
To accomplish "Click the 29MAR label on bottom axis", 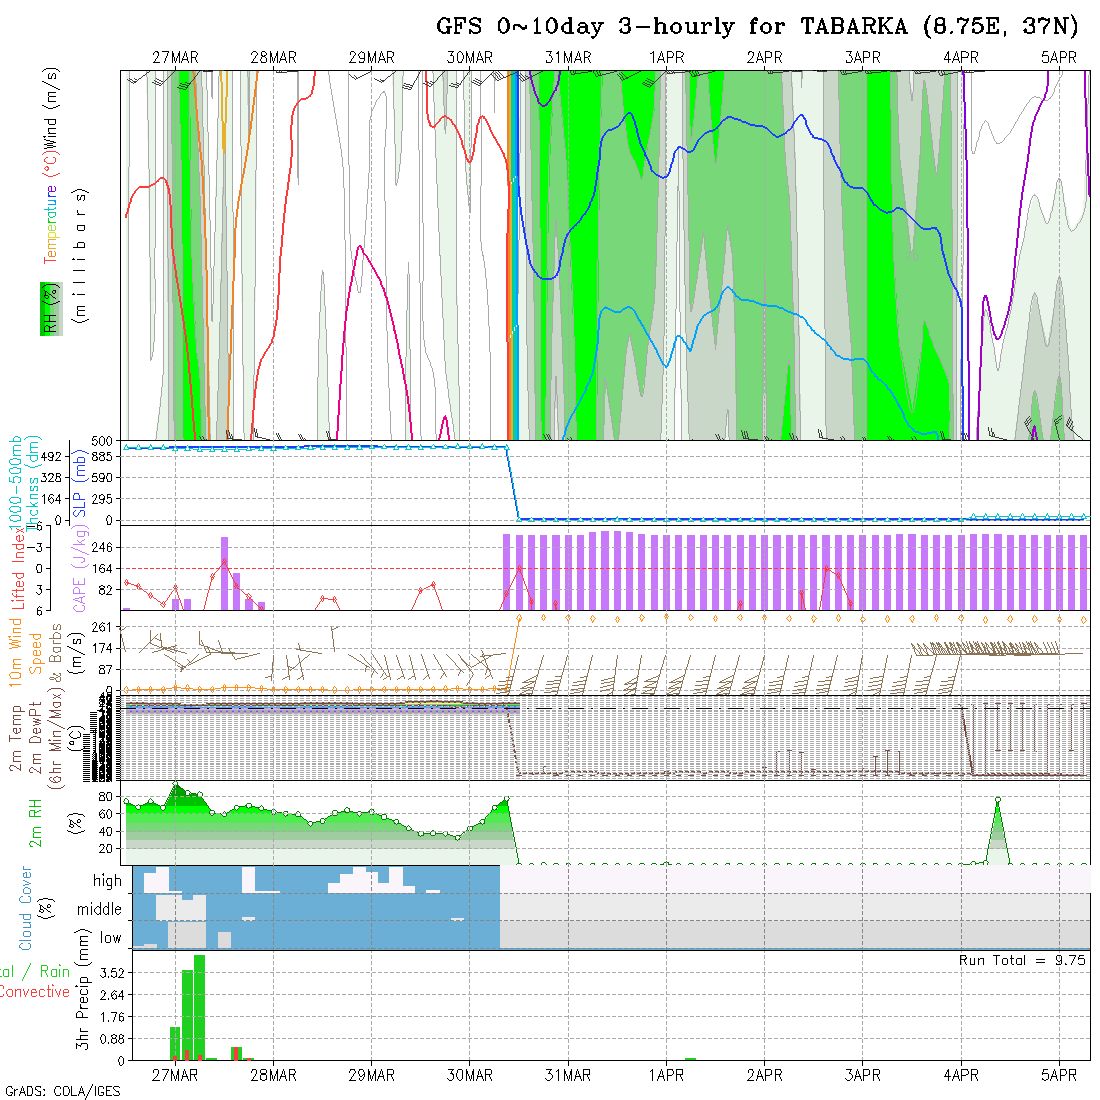I will point(371,1075).
